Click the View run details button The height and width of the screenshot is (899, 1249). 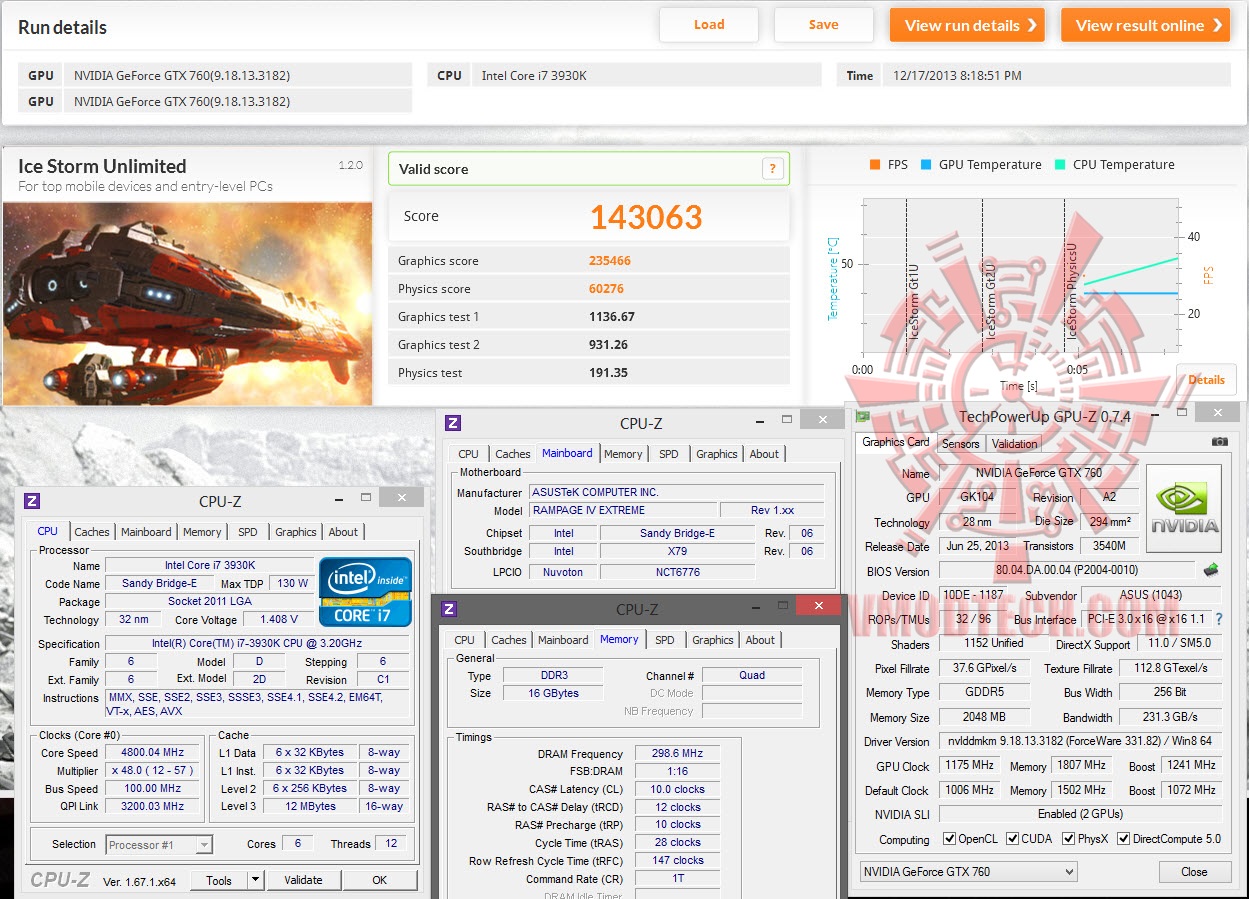coord(967,25)
